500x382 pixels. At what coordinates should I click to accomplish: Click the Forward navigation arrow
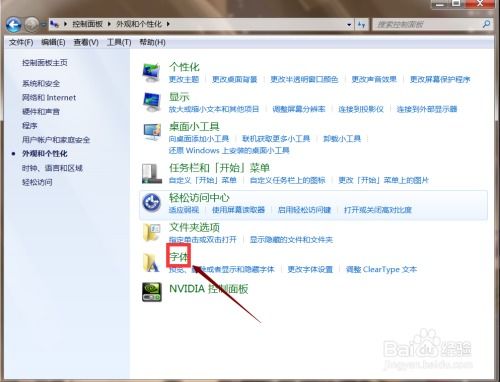tap(32, 24)
